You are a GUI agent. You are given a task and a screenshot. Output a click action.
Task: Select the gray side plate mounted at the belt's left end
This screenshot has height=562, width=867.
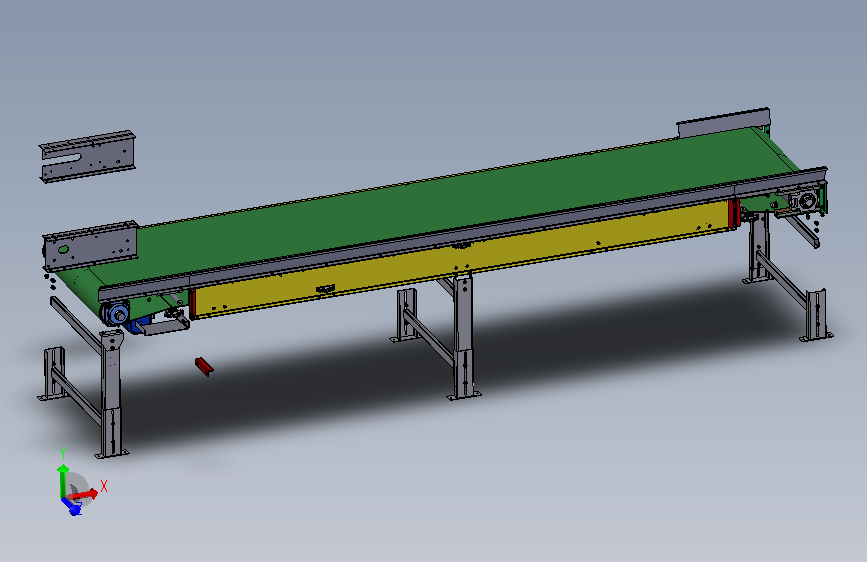coord(90,246)
